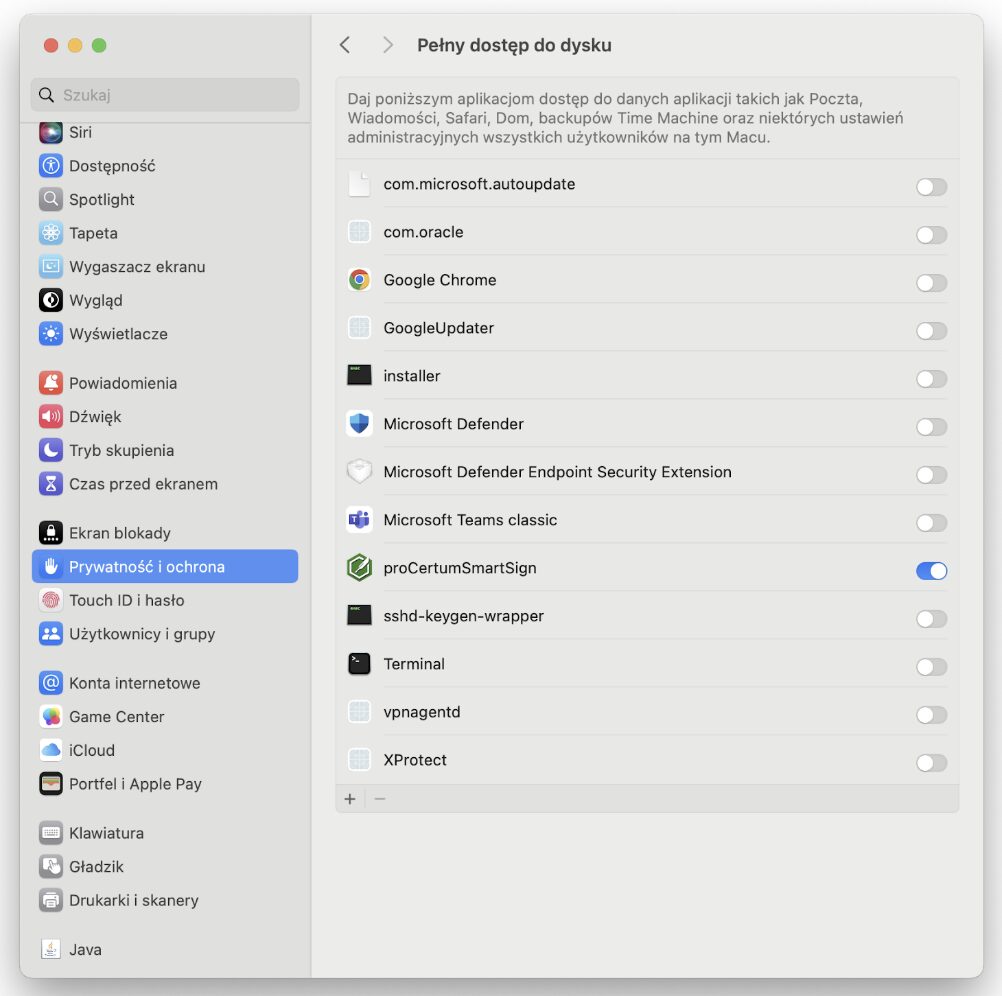Enable the installer access toggle
The height and width of the screenshot is (996, 1002).
pos(931,379)
